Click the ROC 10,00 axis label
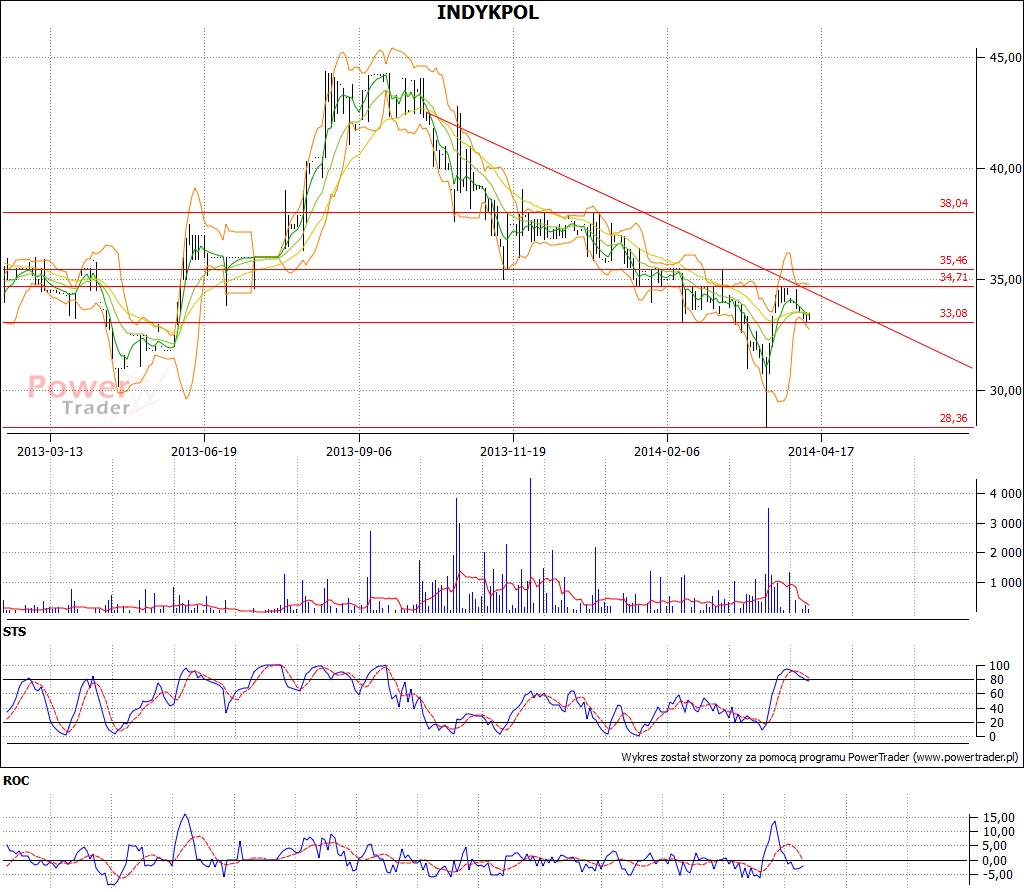 (999, 832)
